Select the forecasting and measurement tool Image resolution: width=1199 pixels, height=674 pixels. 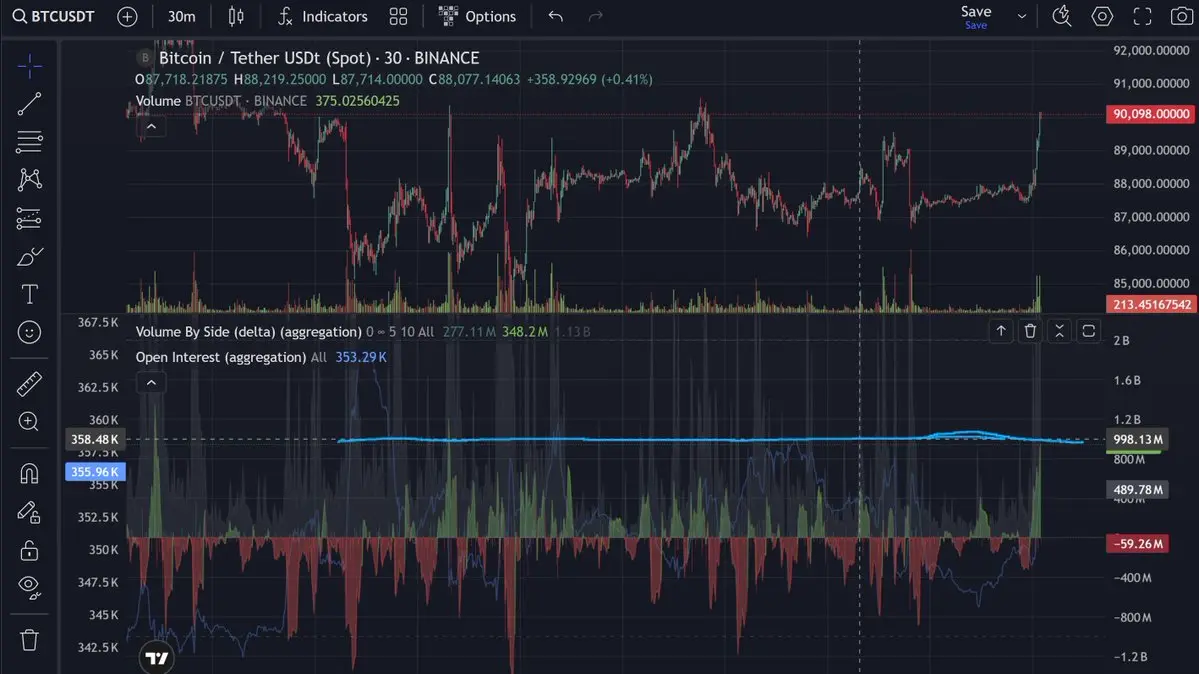(29, 219)
